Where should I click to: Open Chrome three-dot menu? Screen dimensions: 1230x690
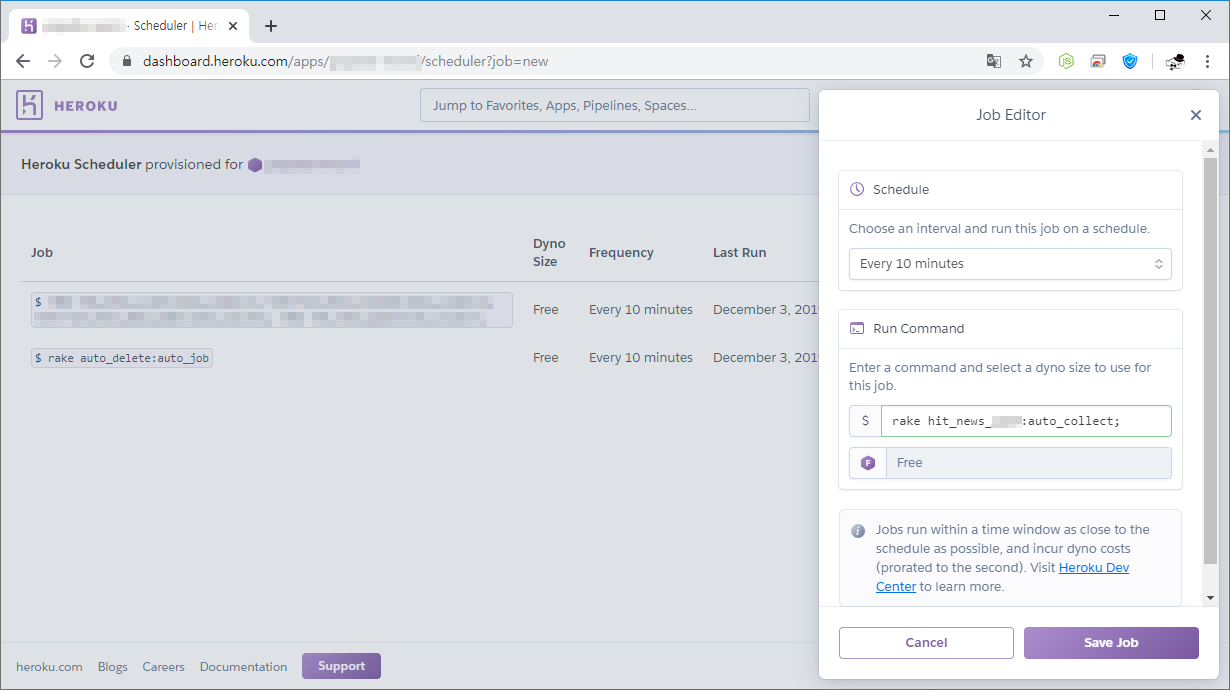pyautogui.click(x=1207, y=61)
